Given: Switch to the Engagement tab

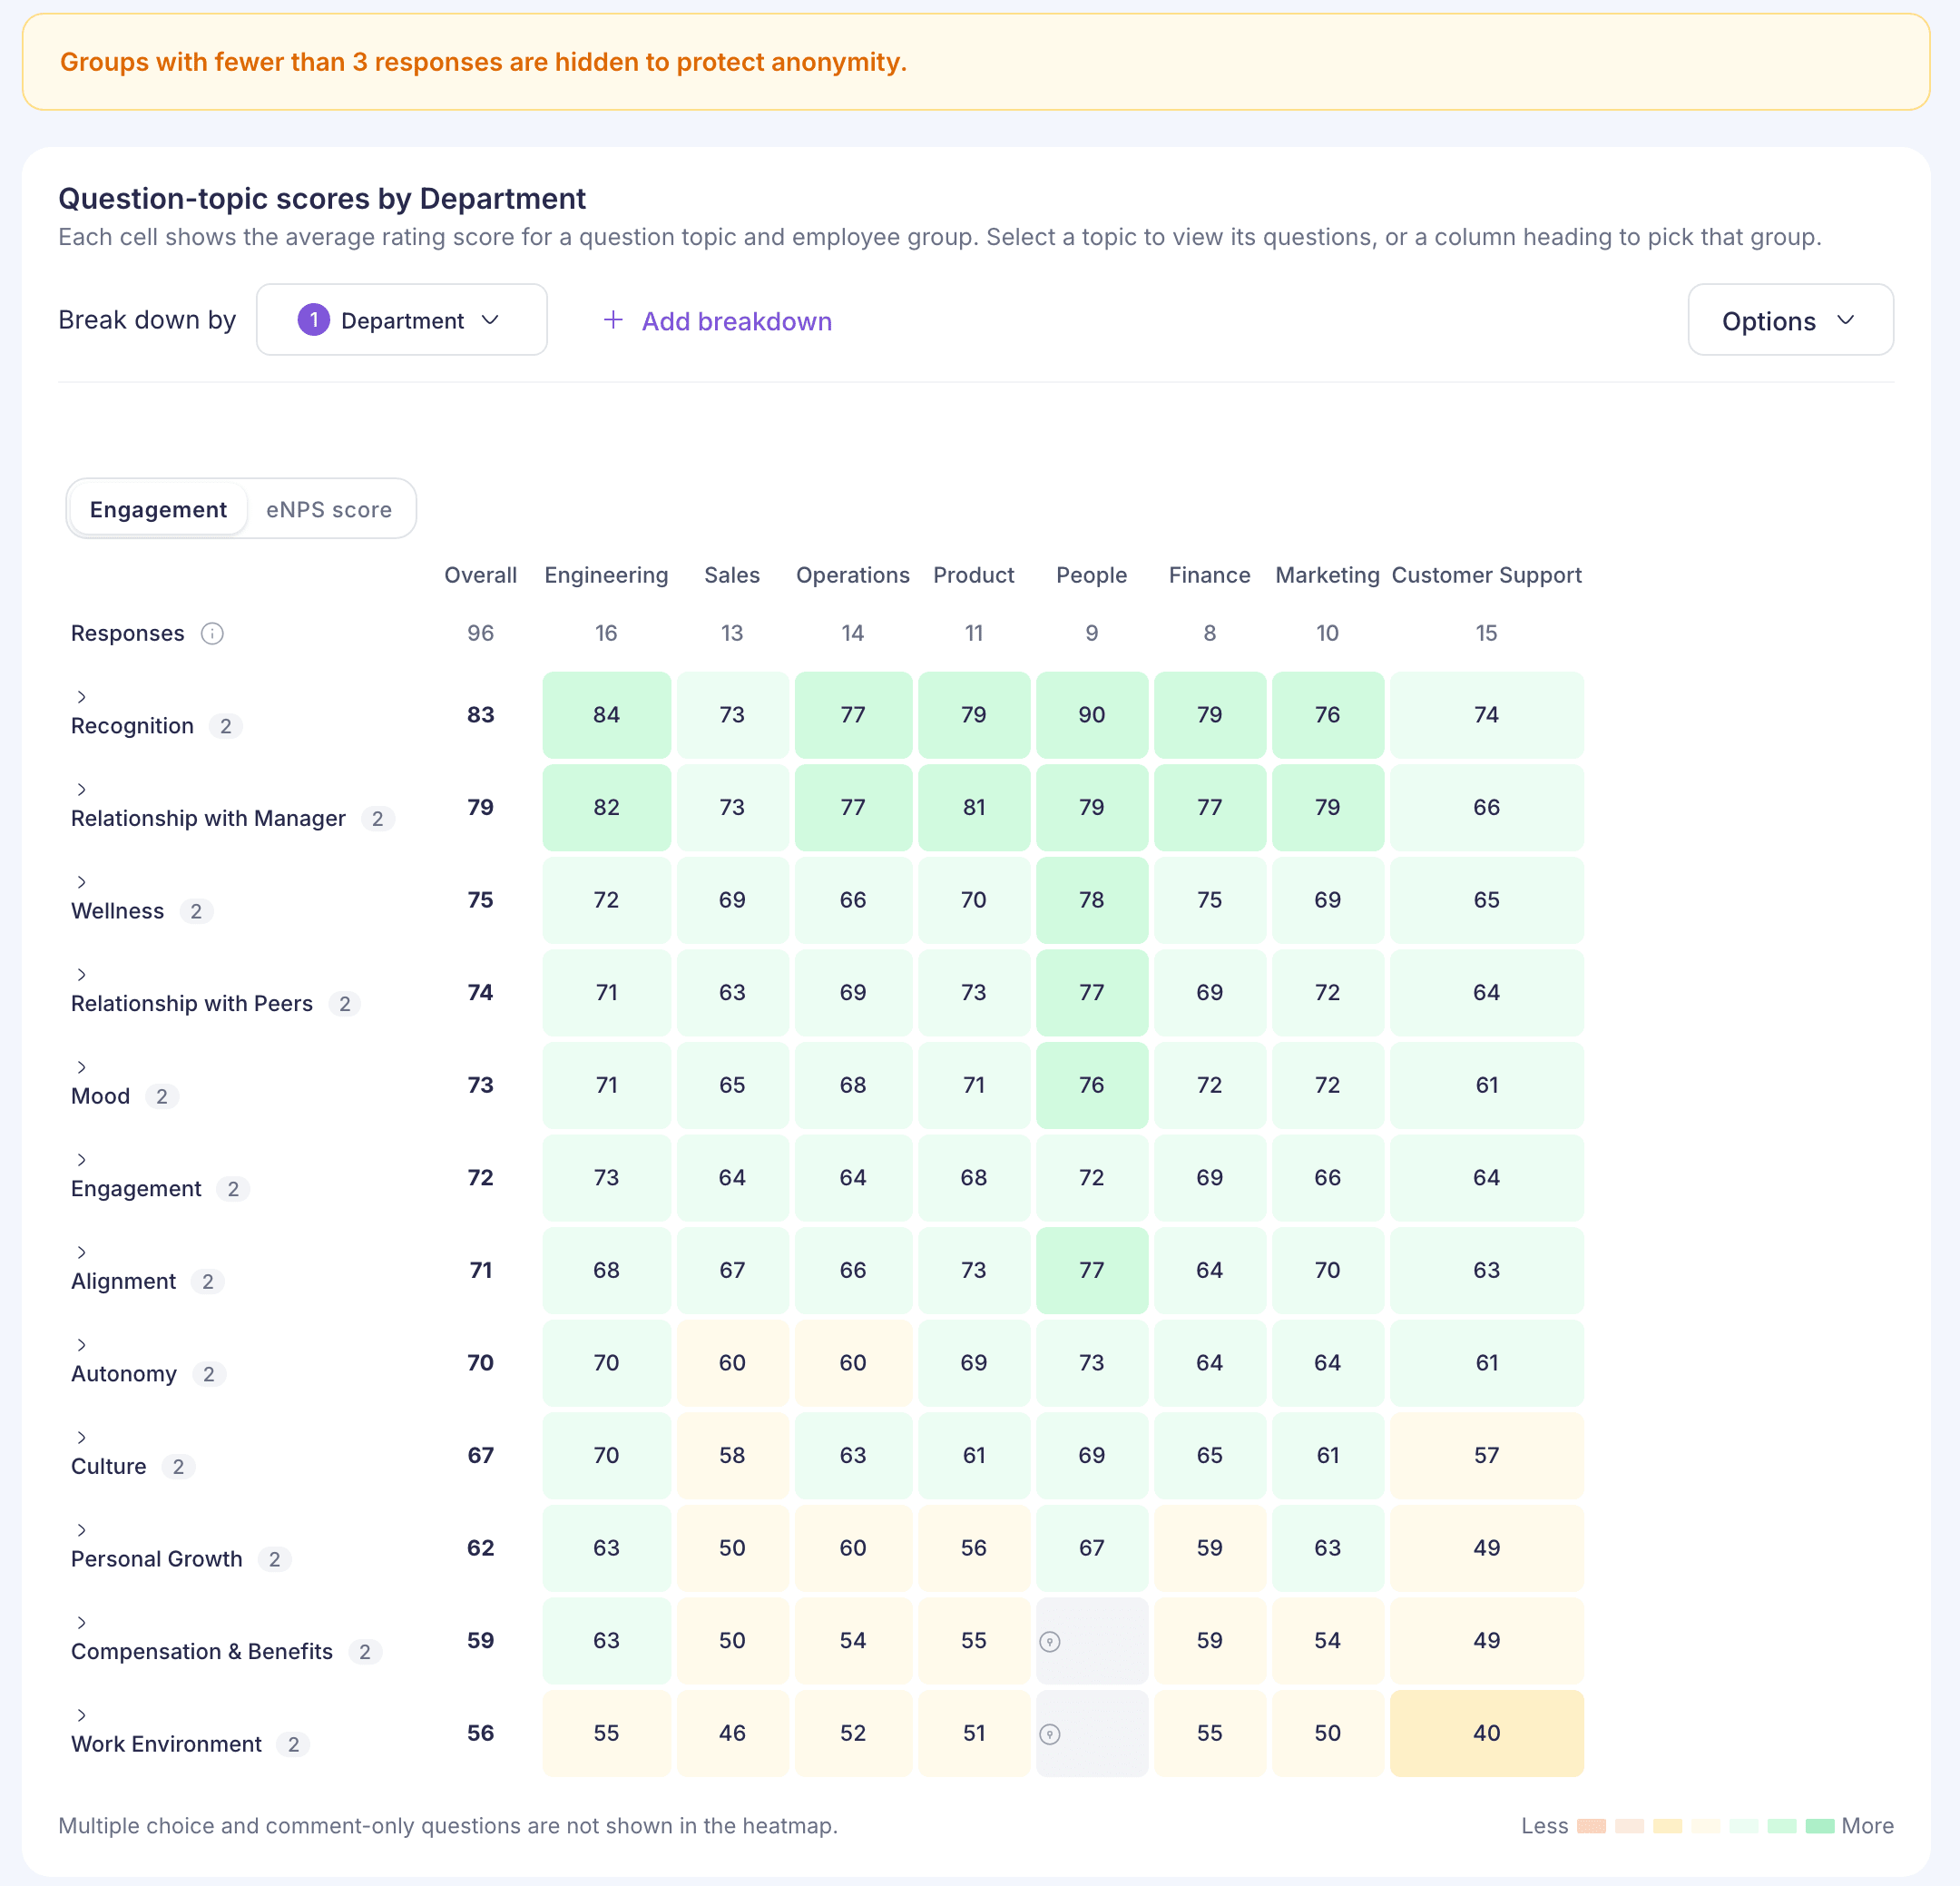Looking at the screenshot, I should click(158, 509).
